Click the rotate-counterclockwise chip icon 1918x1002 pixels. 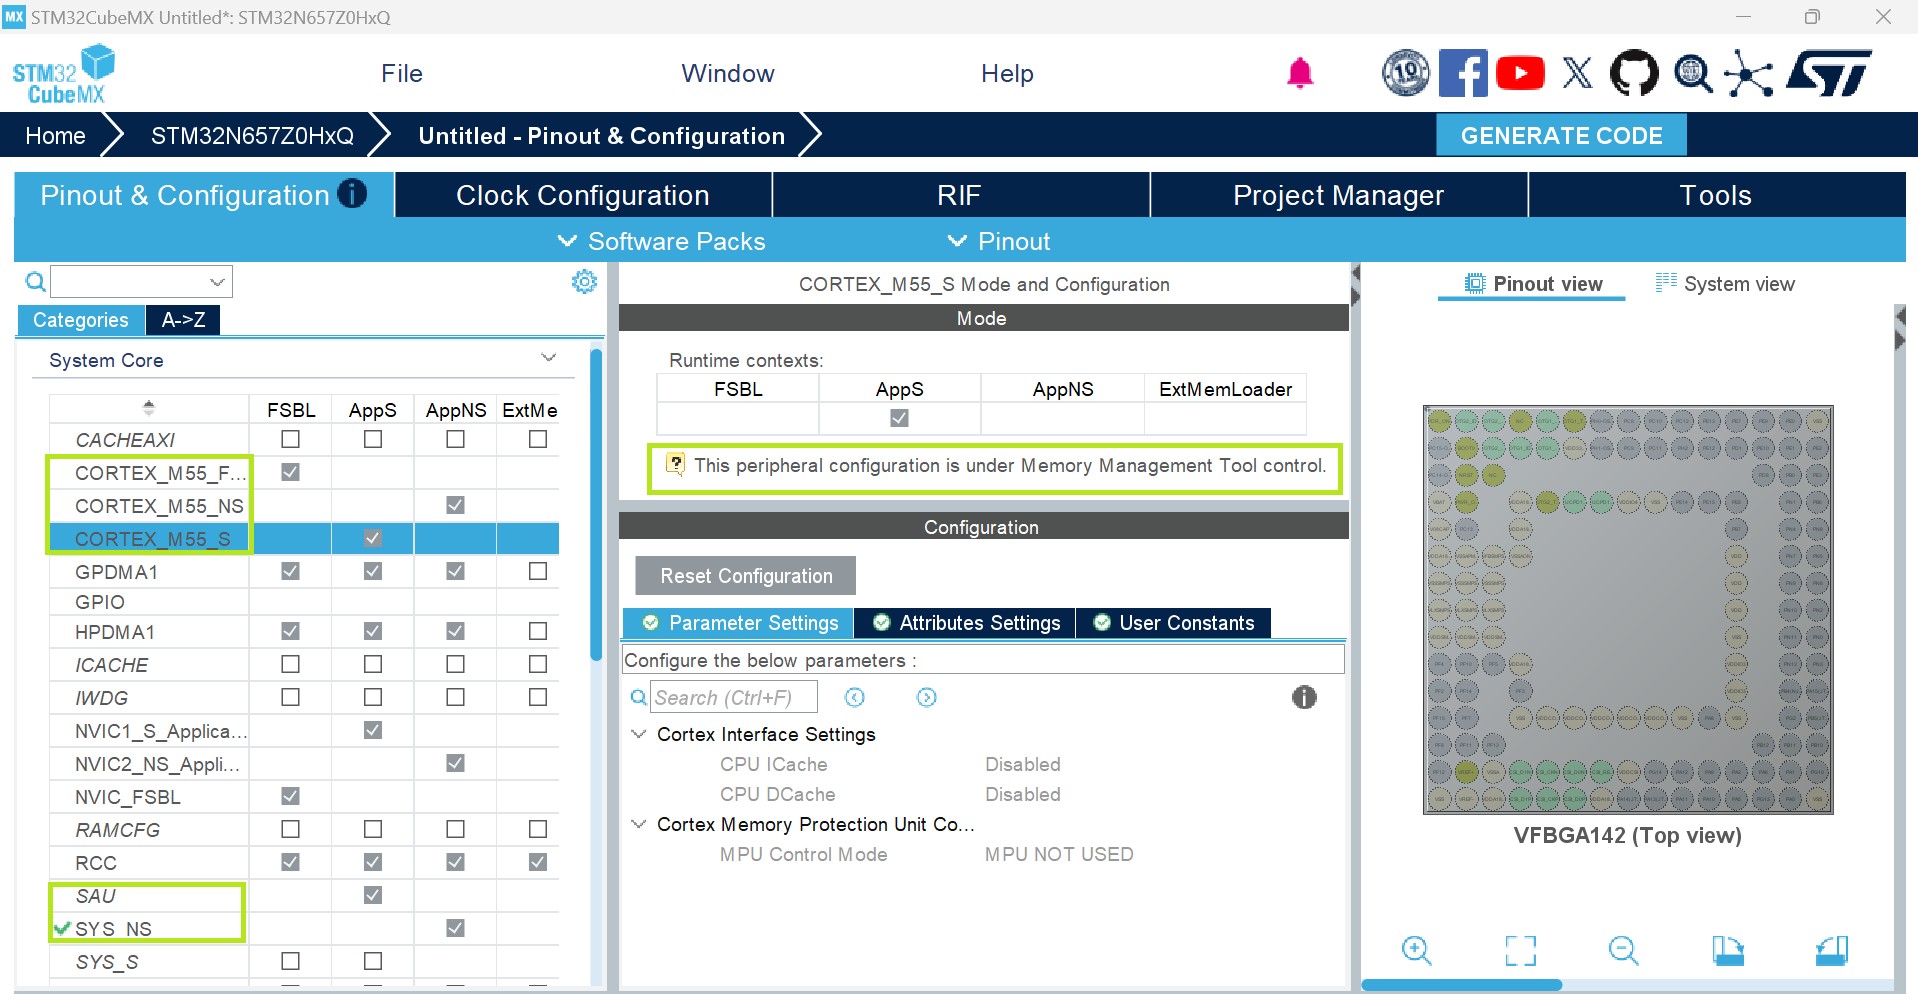coord(1832,950)
